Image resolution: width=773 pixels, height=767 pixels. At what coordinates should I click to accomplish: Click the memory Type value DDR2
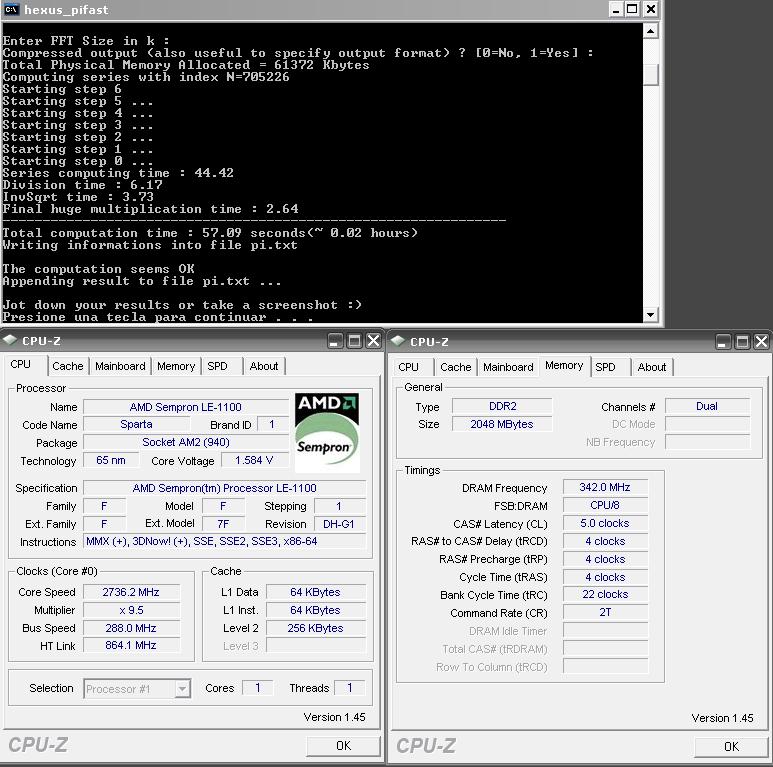tap(502, 406)
